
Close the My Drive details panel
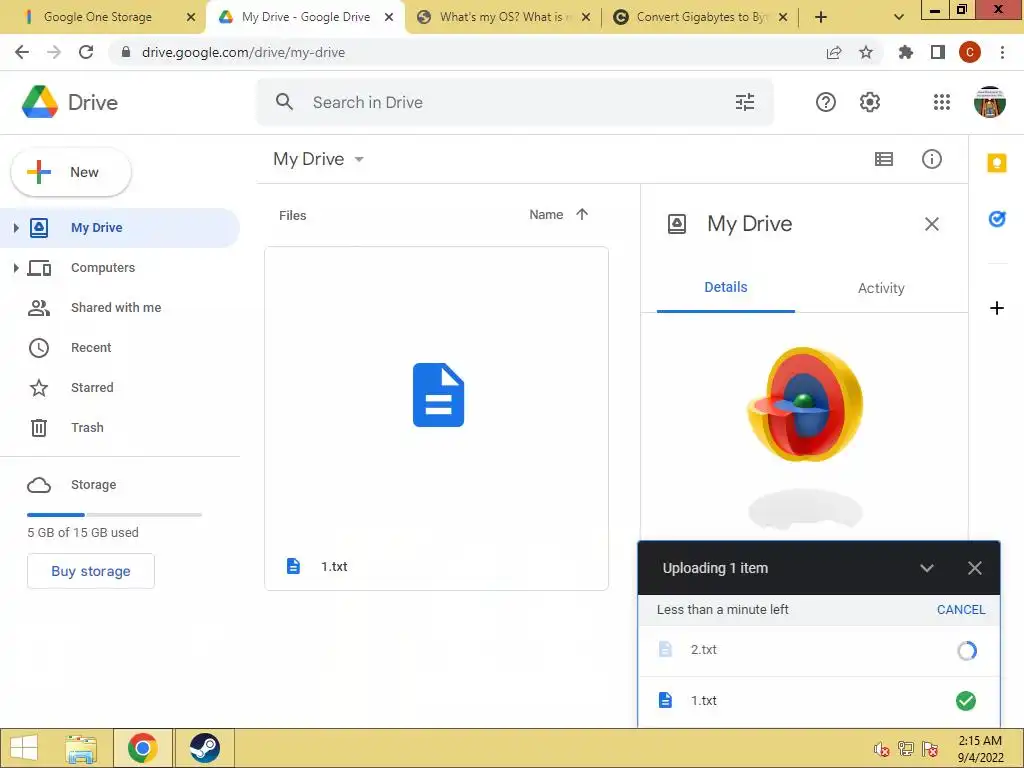tap(931, 224)
